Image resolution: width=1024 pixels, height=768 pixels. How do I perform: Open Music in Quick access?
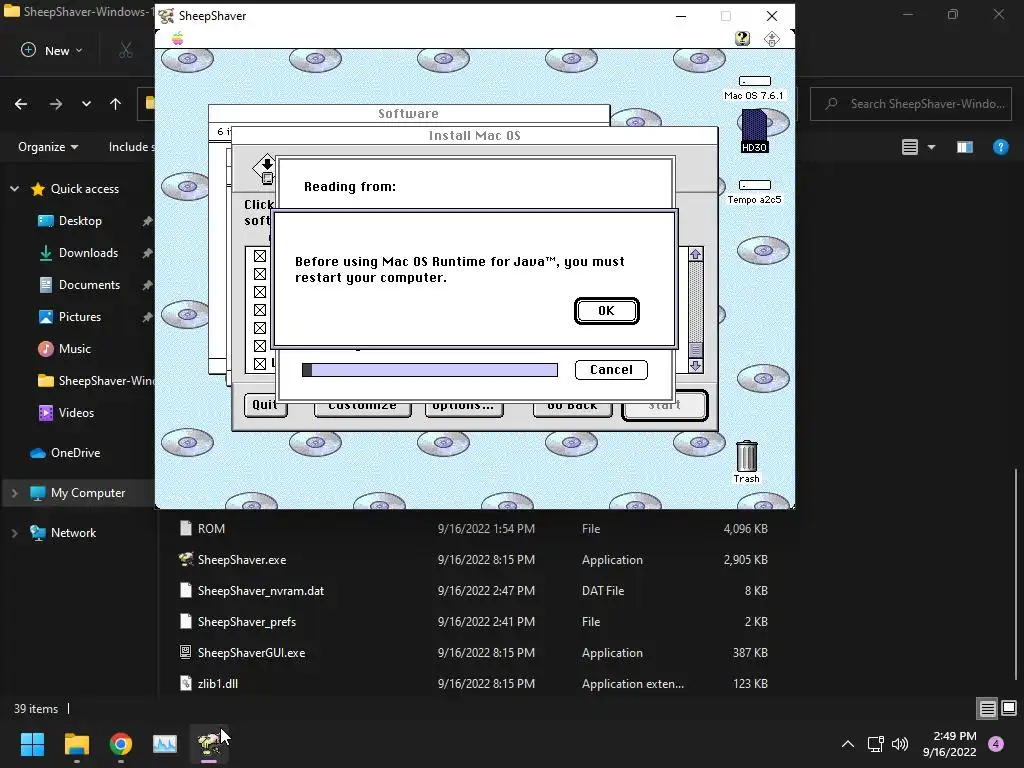coord(74,349)
